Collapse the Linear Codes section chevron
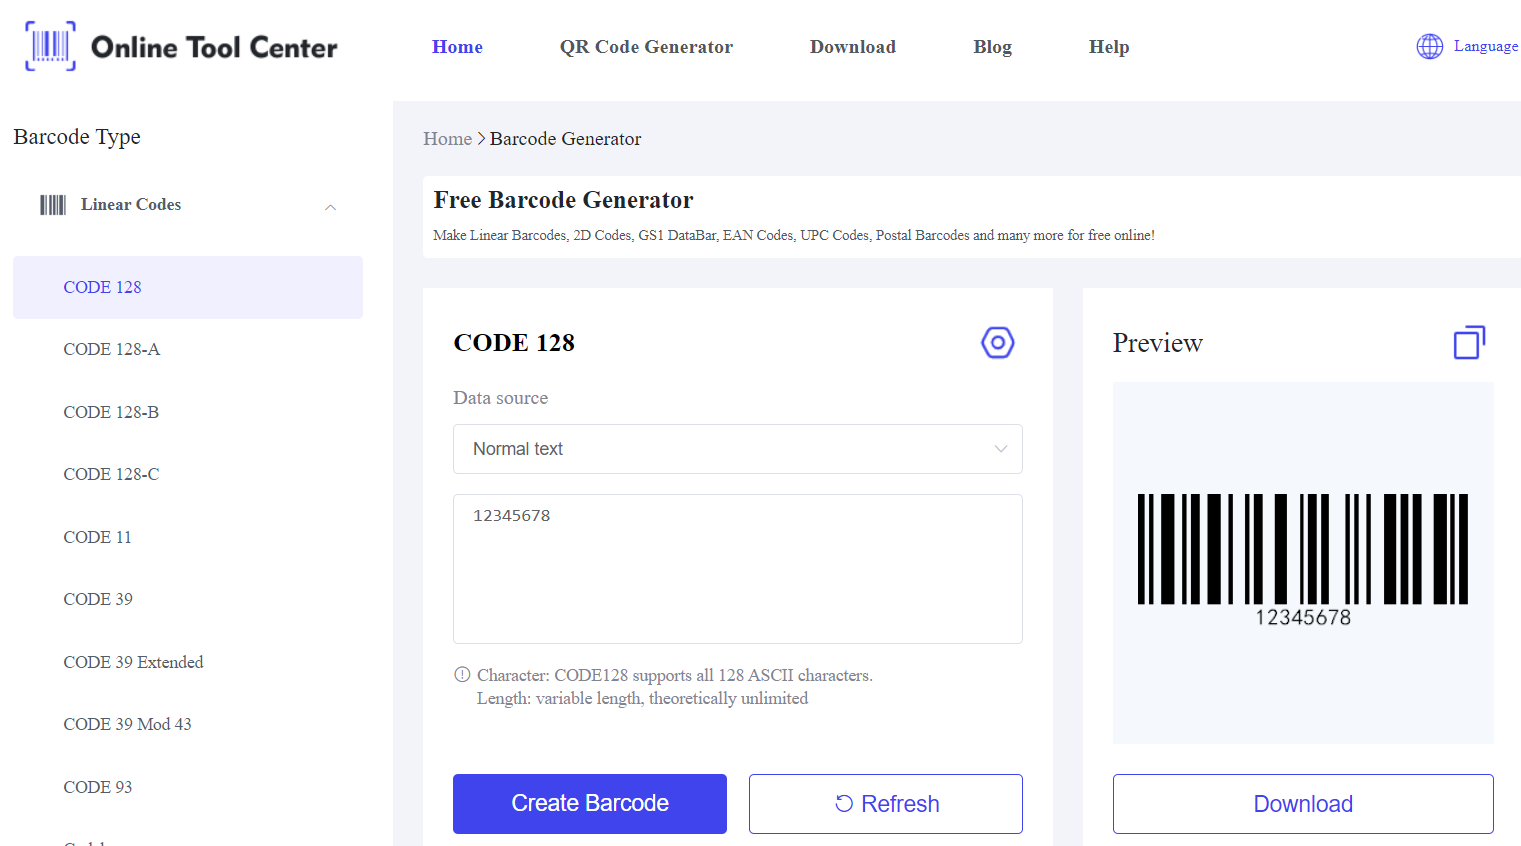This screenshot has height=846, width=1521. click(x=330, y=207)
